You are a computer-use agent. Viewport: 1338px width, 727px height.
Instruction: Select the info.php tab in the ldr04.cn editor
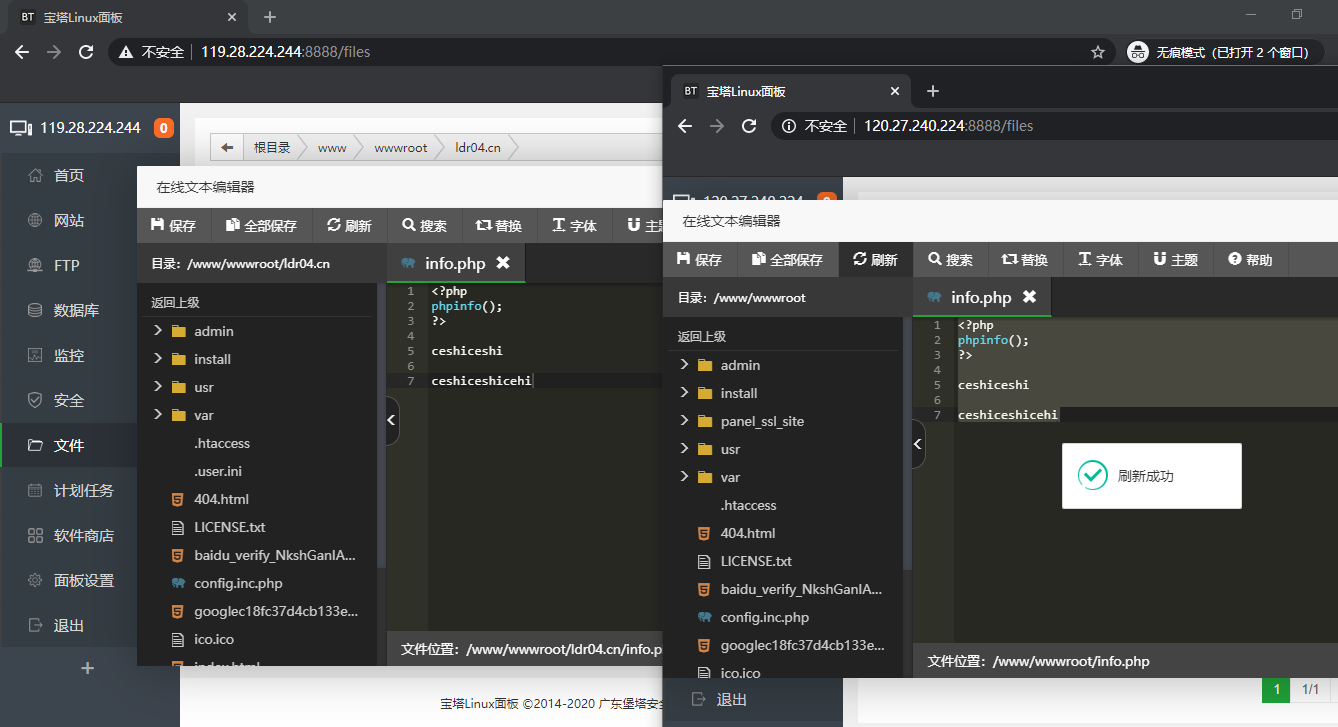tap(455, 263)
